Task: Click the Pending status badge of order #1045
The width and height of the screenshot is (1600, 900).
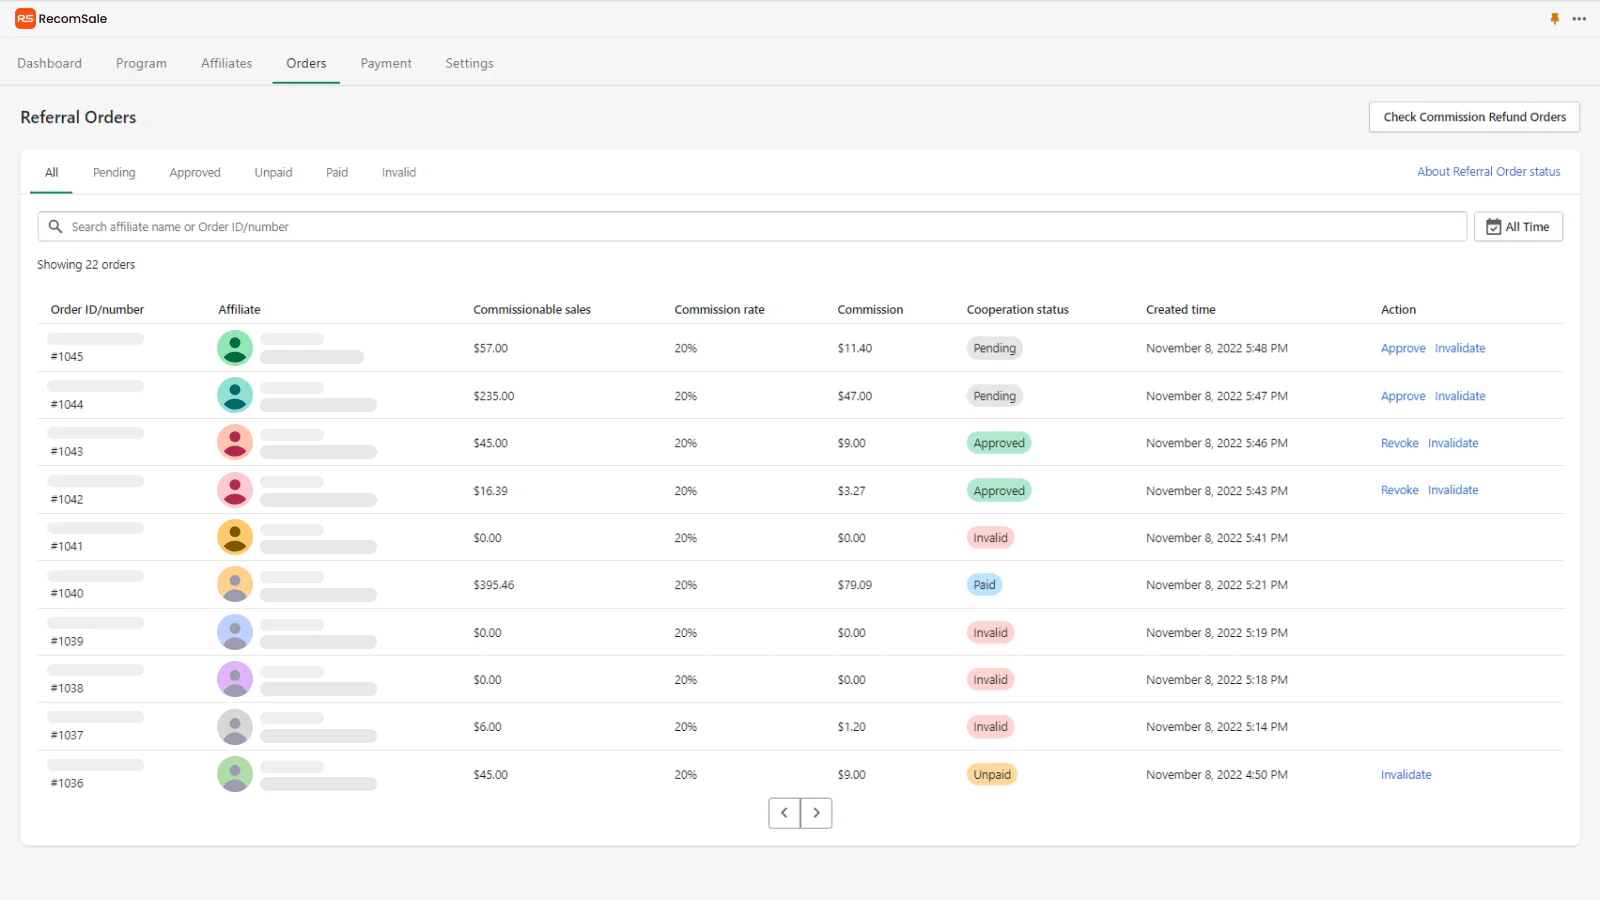Action: (994, 348)
